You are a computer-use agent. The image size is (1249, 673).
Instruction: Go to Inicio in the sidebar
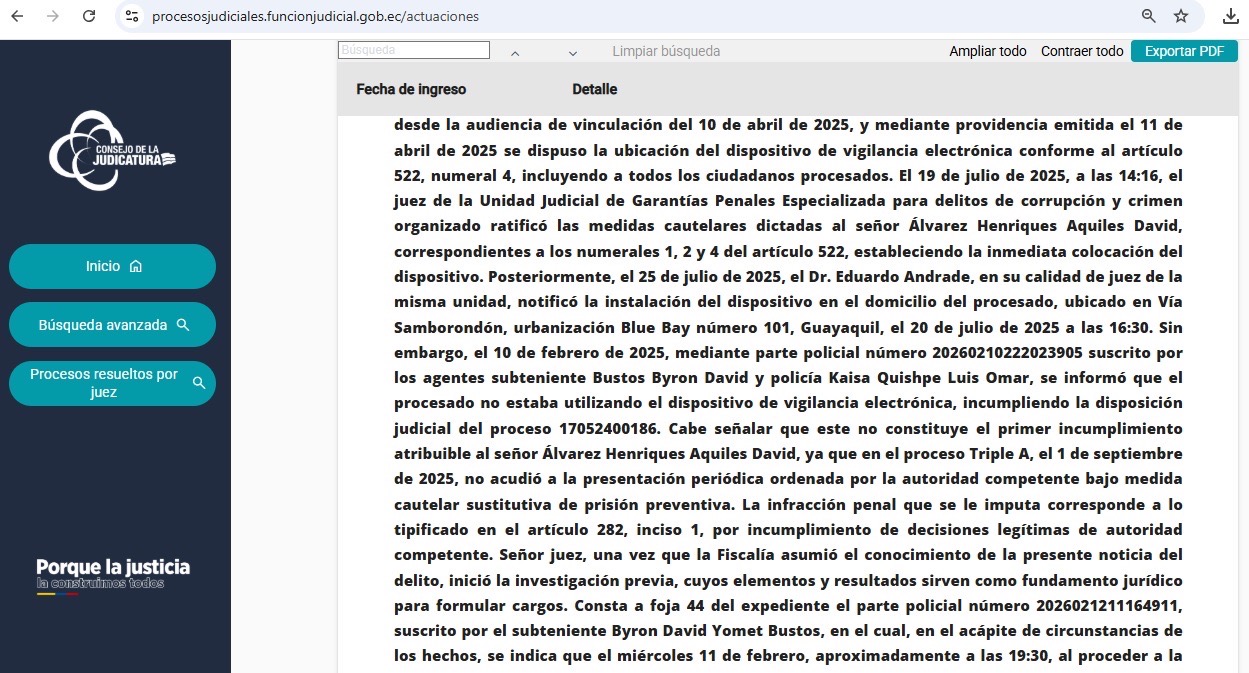(x=112, y=266)
